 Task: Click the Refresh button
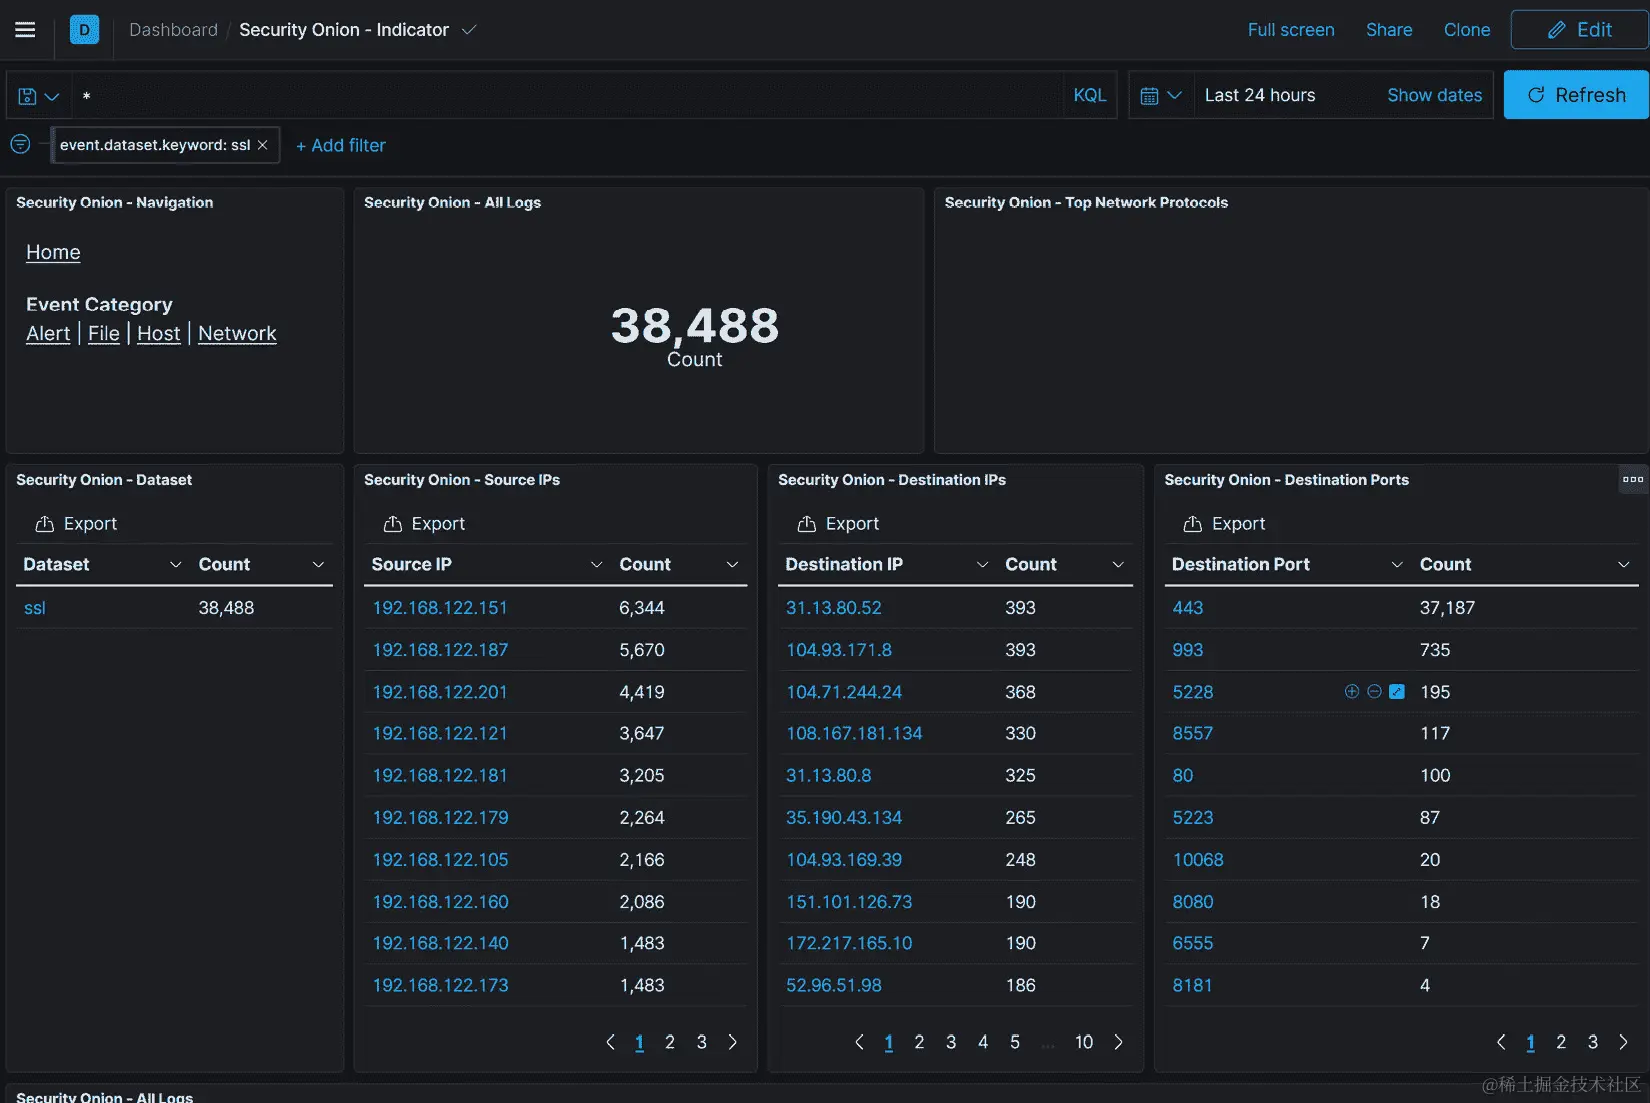[x=1576, y=95]
